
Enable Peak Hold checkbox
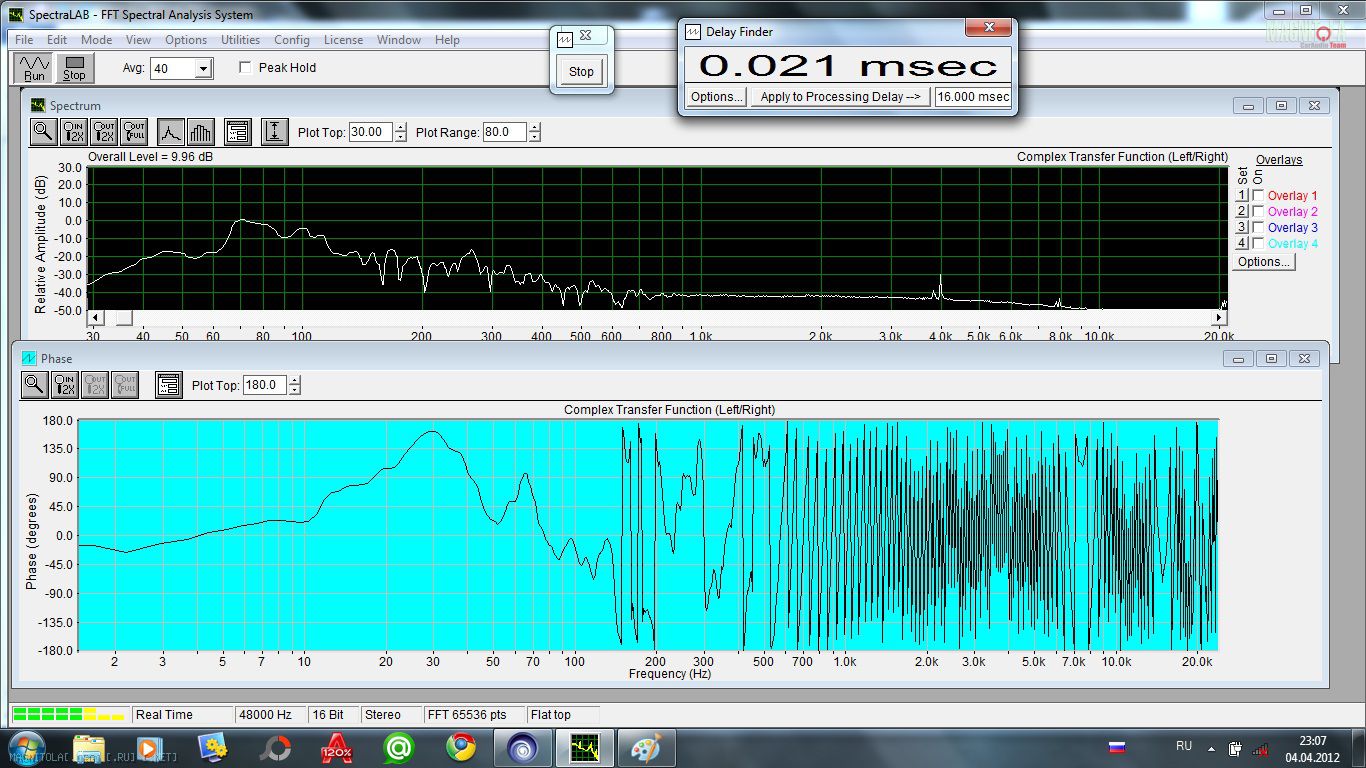[x=246, y=68]
